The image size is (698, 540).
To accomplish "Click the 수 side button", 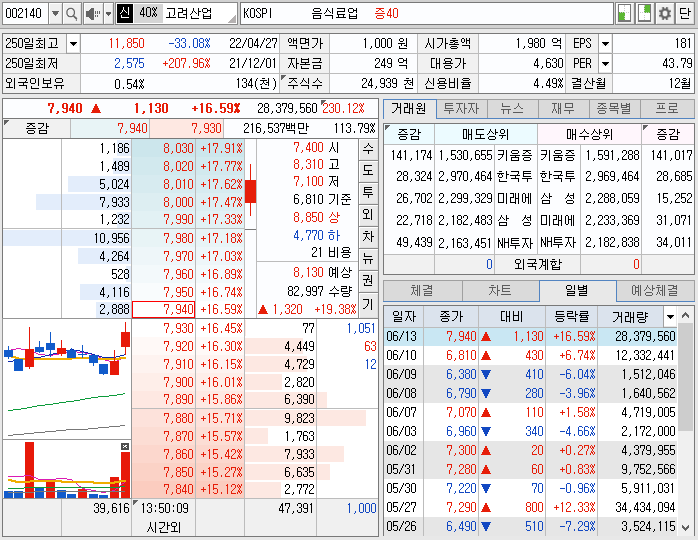I will click(368, 149).
